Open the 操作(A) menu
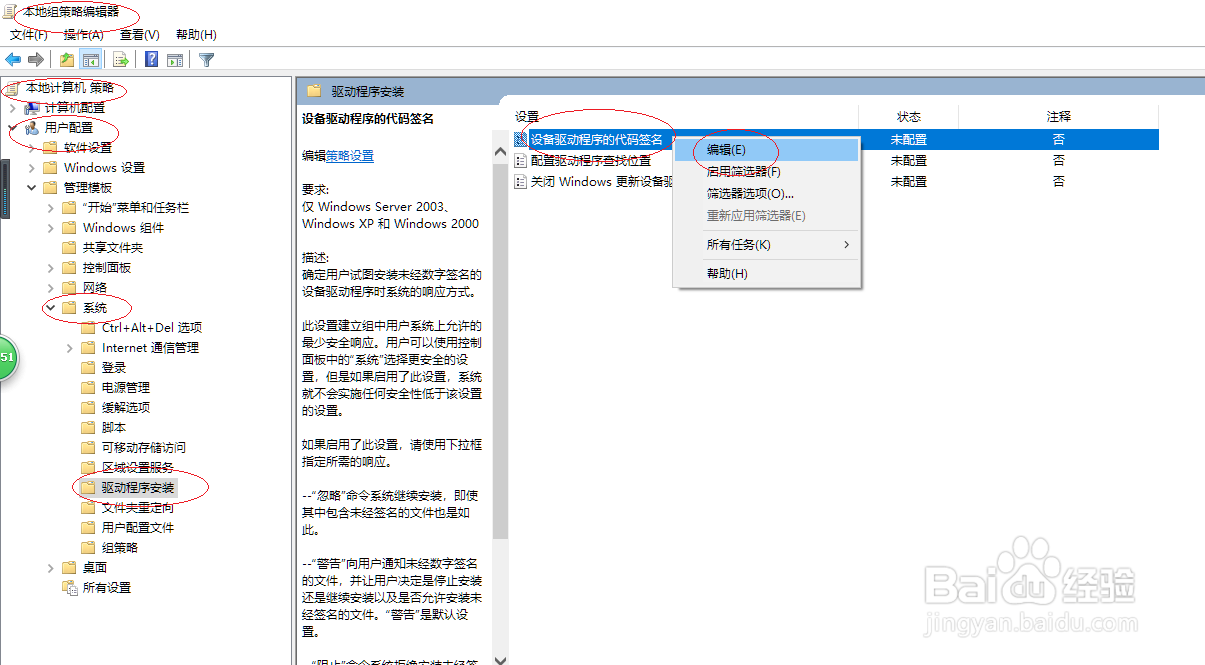Viewport: 1205px width, 665px height. pos(83,35)
